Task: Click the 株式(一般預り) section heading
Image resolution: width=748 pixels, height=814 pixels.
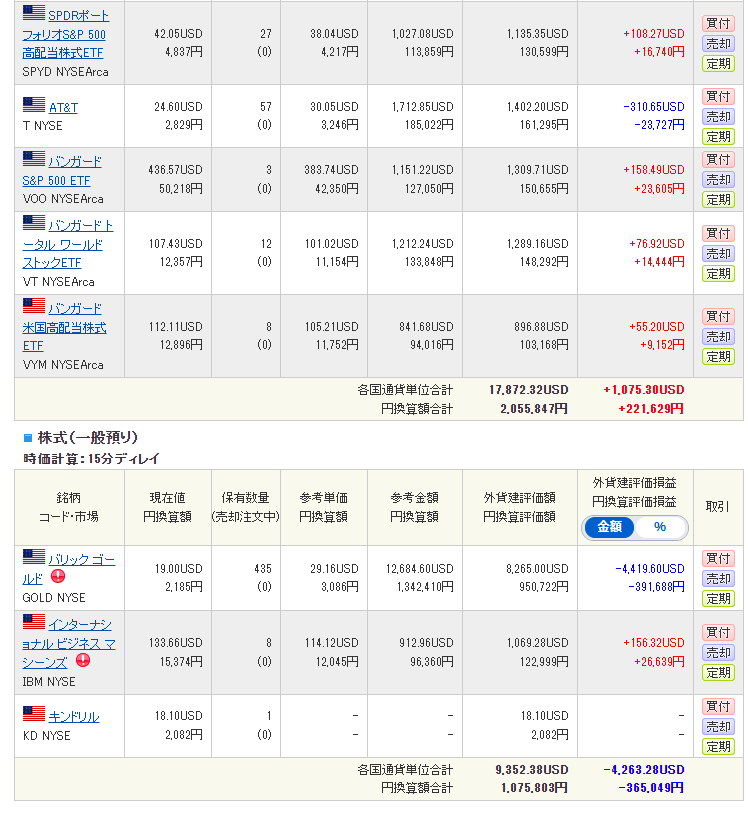Action: pyautogui.click(x=87, y=438)
